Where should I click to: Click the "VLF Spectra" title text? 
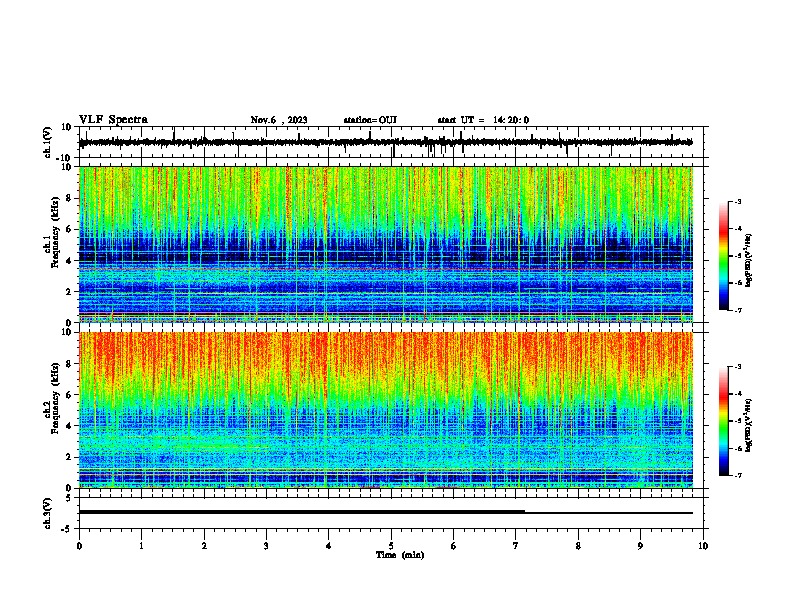coord(113,120)
